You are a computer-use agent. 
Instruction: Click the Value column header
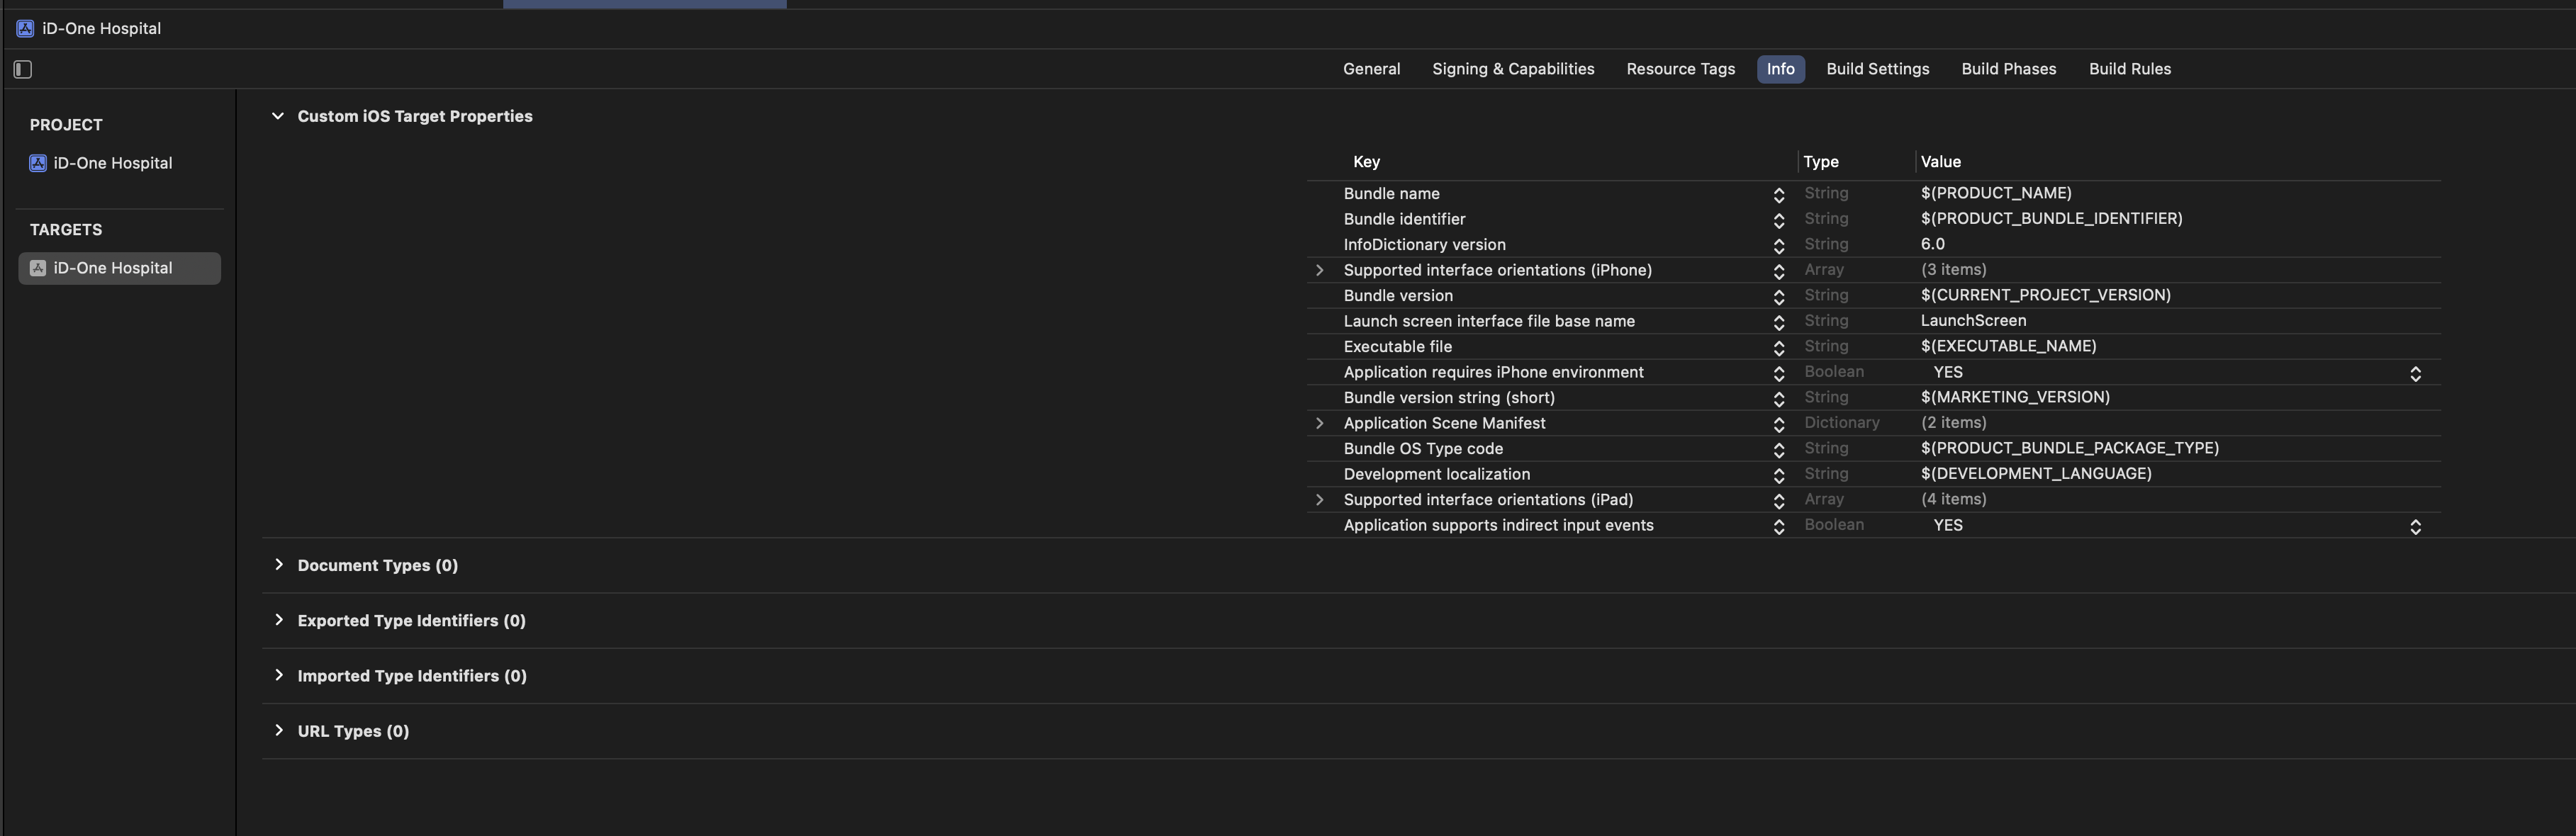coord(1940,162)
